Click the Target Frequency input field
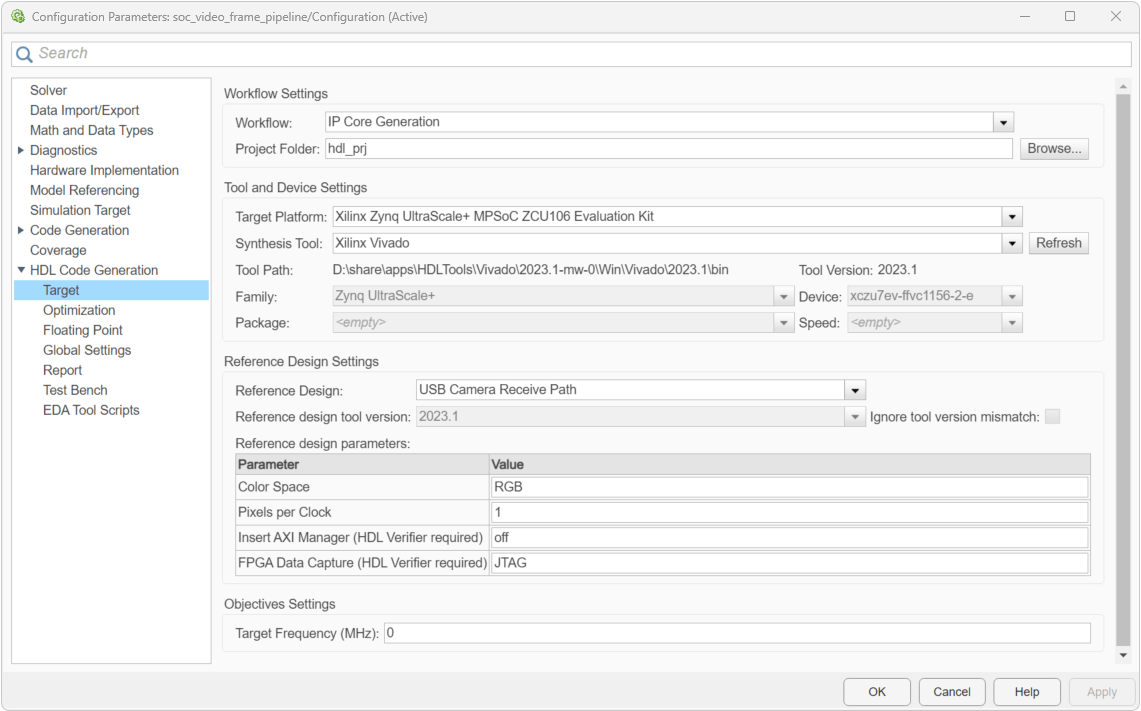This screenshot has width=1141, height=711. point(736,633)
